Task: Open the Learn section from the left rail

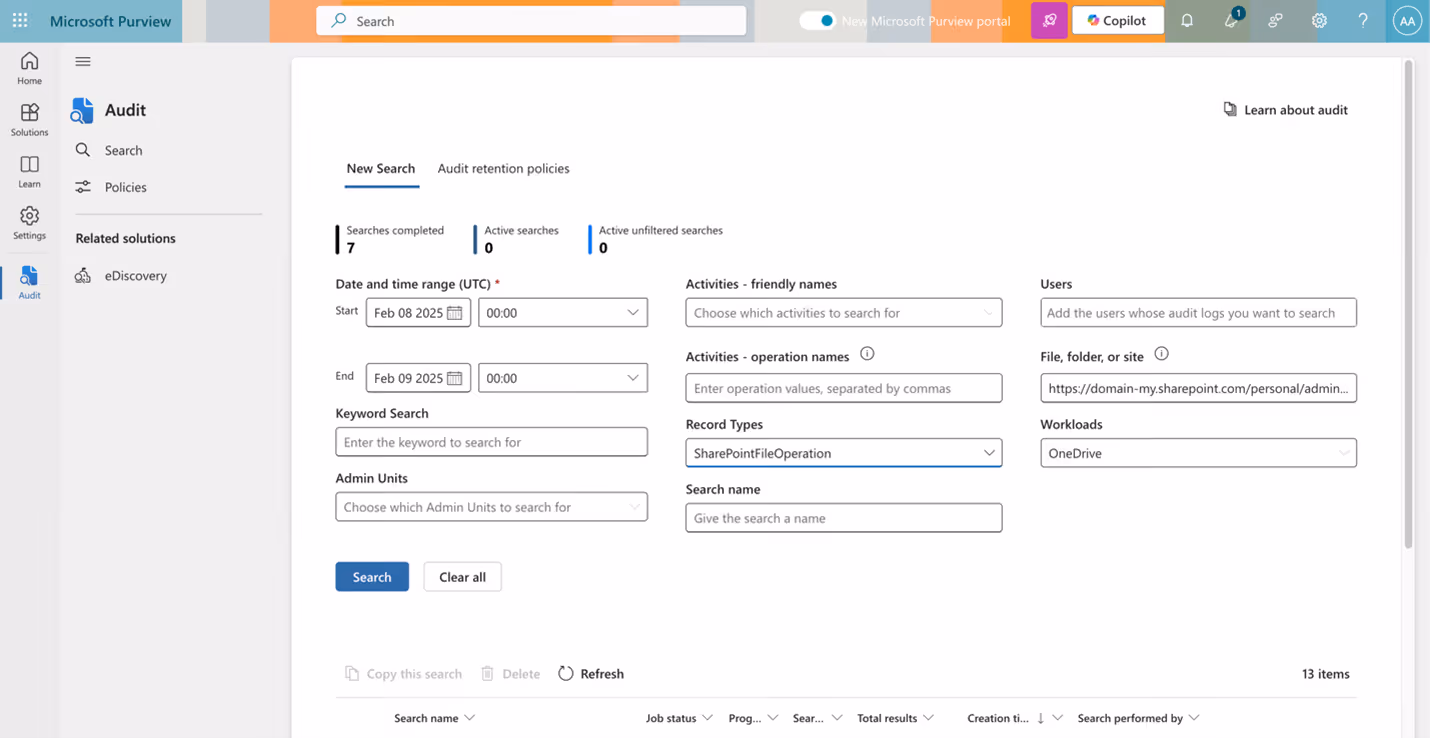Action: 29,168
